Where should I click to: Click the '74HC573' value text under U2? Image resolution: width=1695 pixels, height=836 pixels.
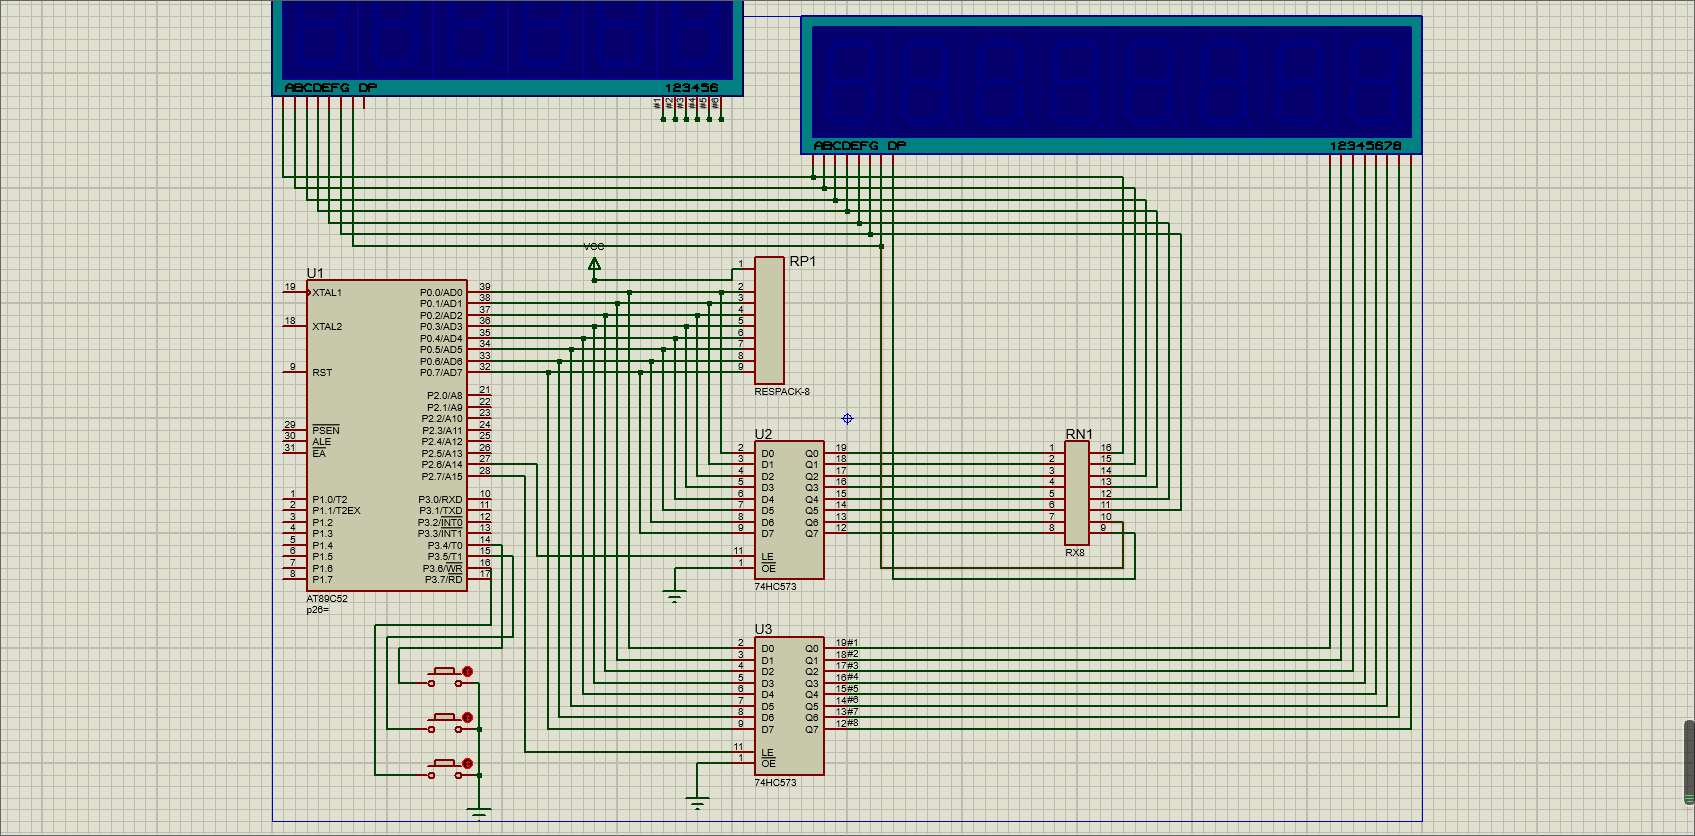775,587
